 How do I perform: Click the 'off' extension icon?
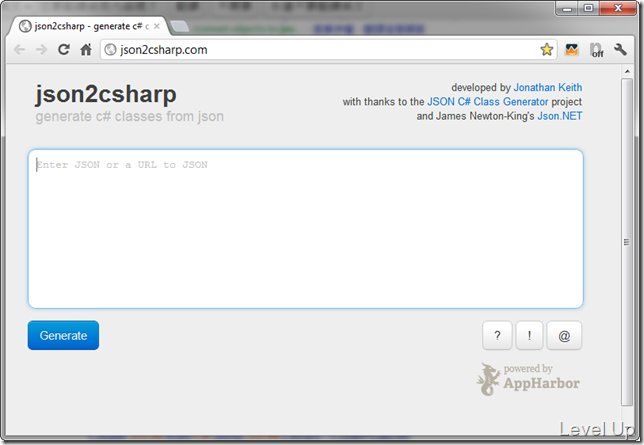tap(597, 50)
